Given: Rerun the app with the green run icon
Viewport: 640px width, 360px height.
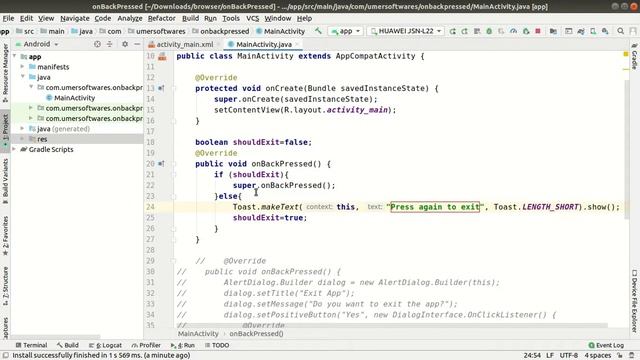Looking at the screenshot, I should pos(452,31).
